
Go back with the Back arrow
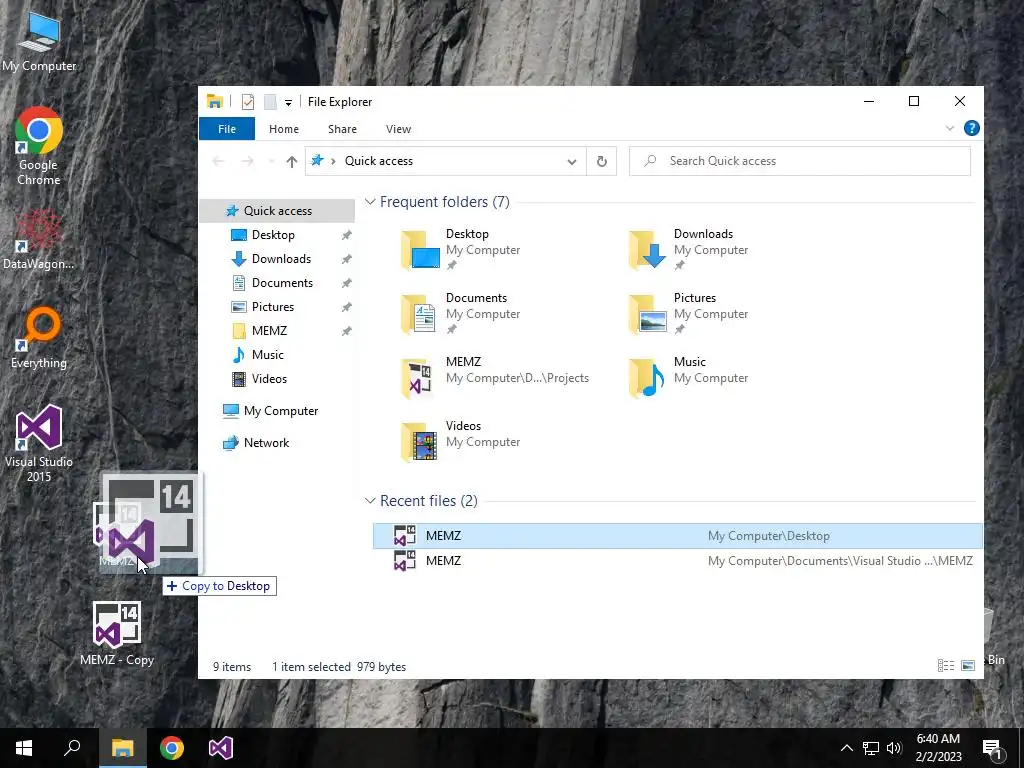pos(218,161)
